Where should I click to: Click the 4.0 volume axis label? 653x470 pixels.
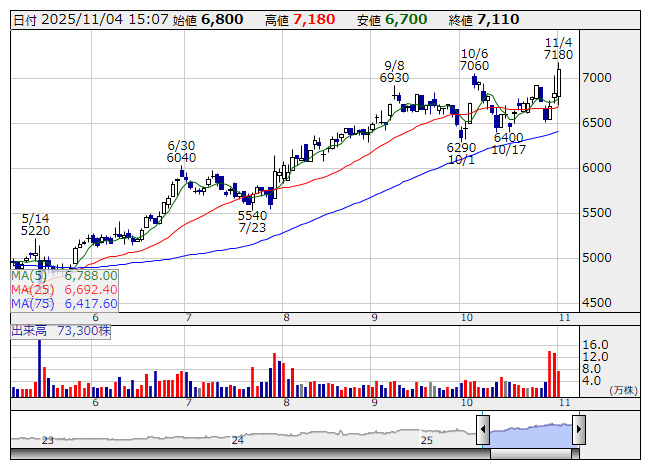click(x=591, y=381)
